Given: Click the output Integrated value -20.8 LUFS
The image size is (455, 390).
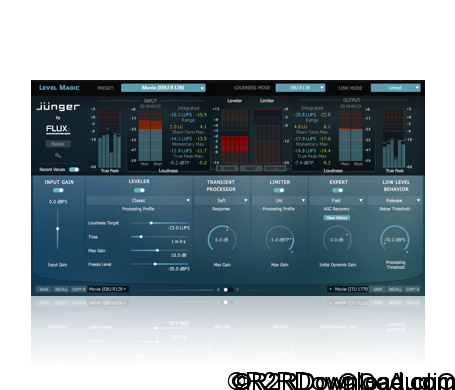Looking at the screenshot, I should click(x=305, y=115).
